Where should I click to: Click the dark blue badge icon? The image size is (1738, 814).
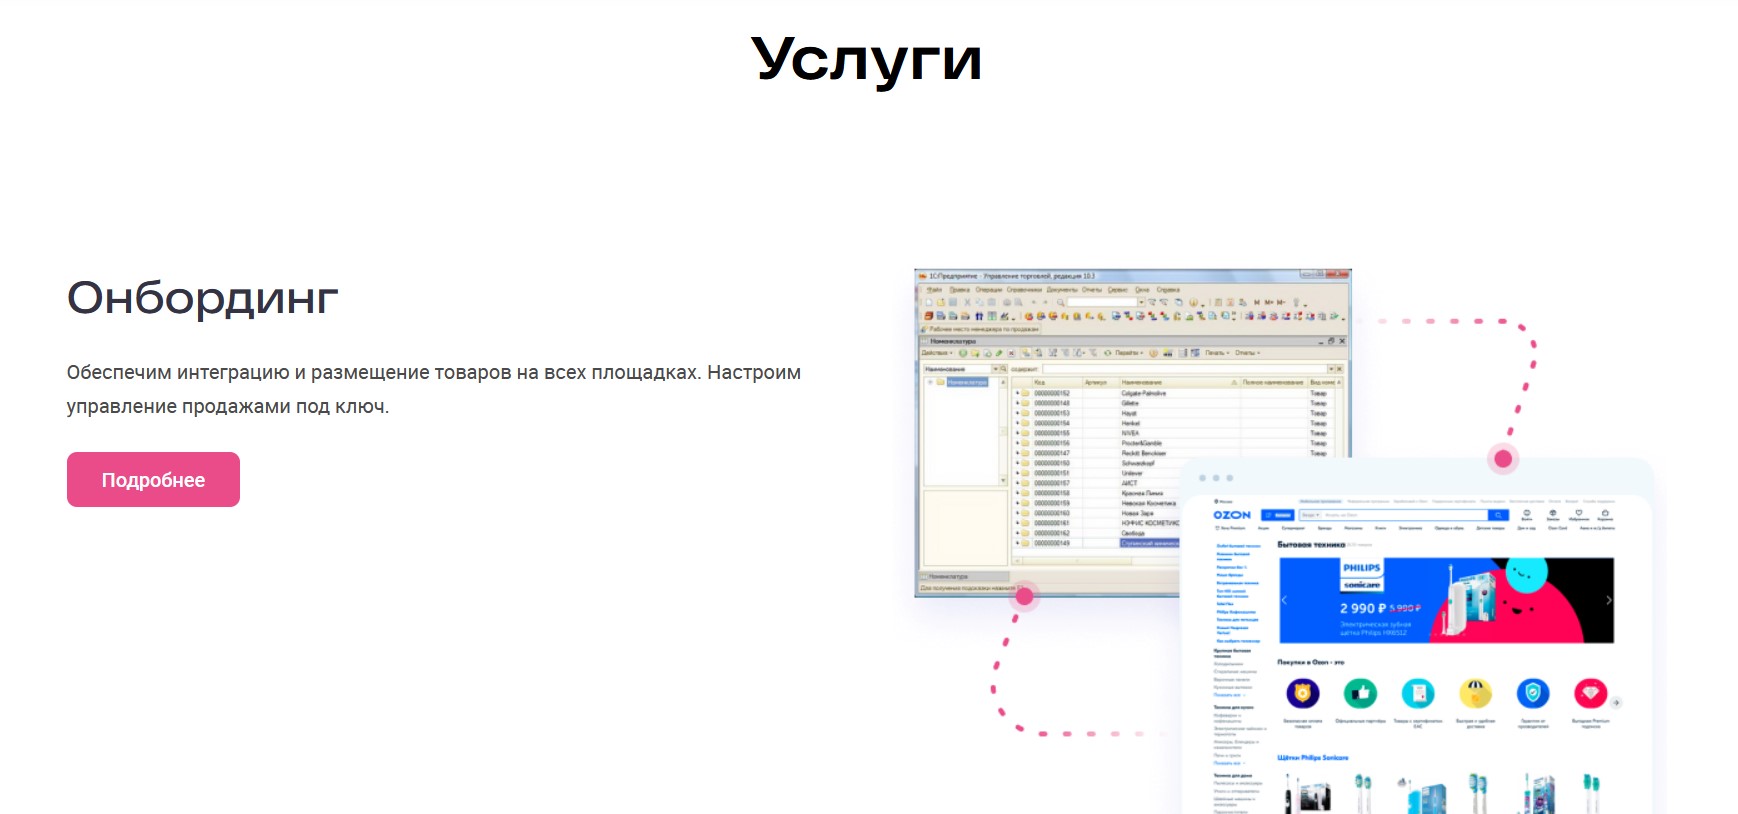point(1302,692)
